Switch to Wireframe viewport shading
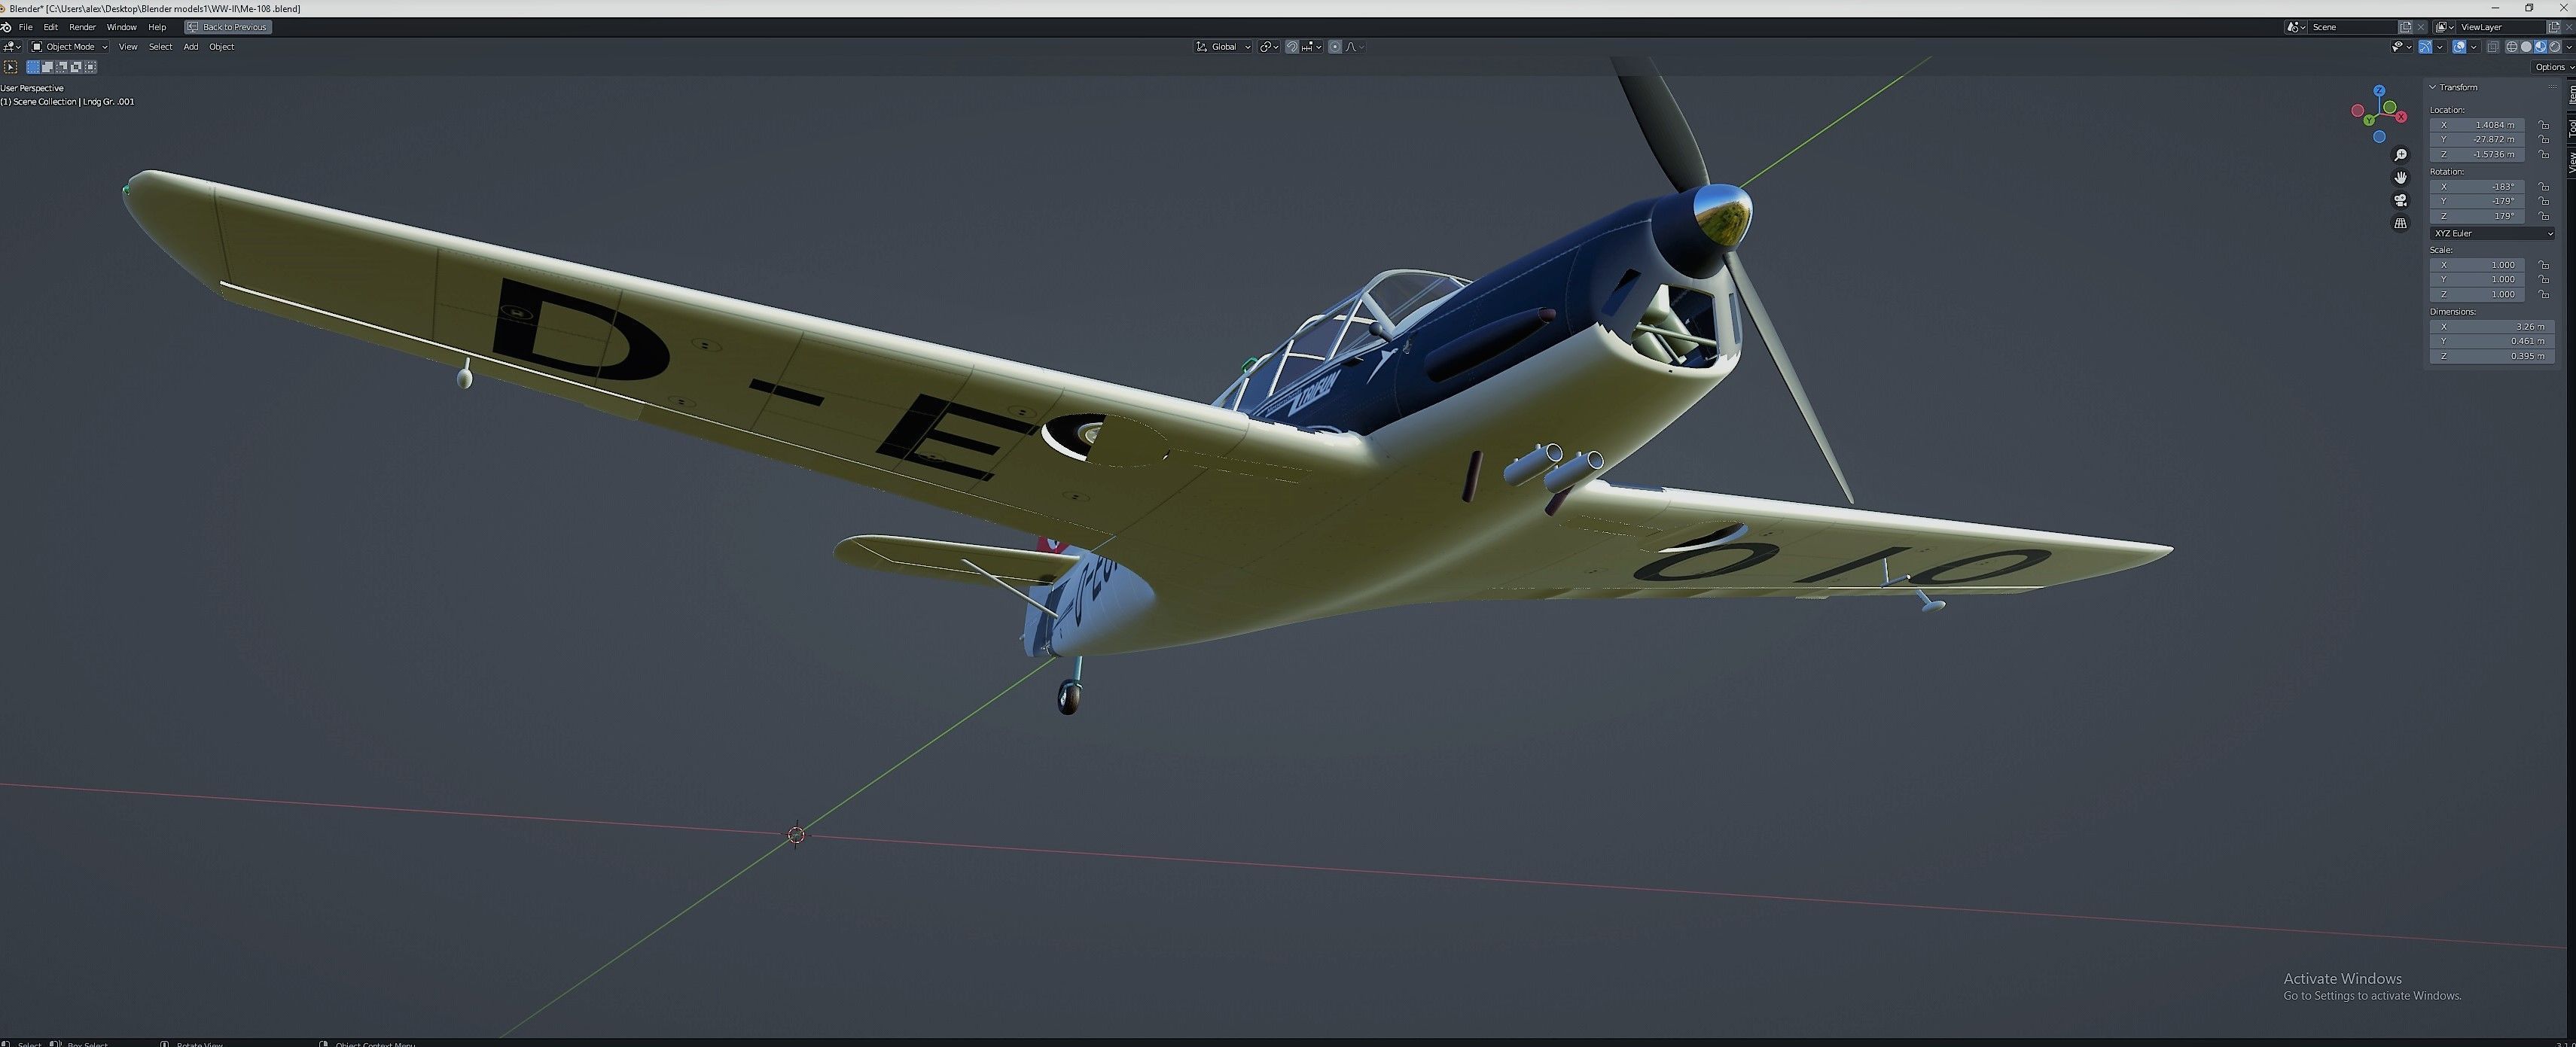Image resolution: width=2576 pixels, height=1047 pixels. tap(2512, 47)
